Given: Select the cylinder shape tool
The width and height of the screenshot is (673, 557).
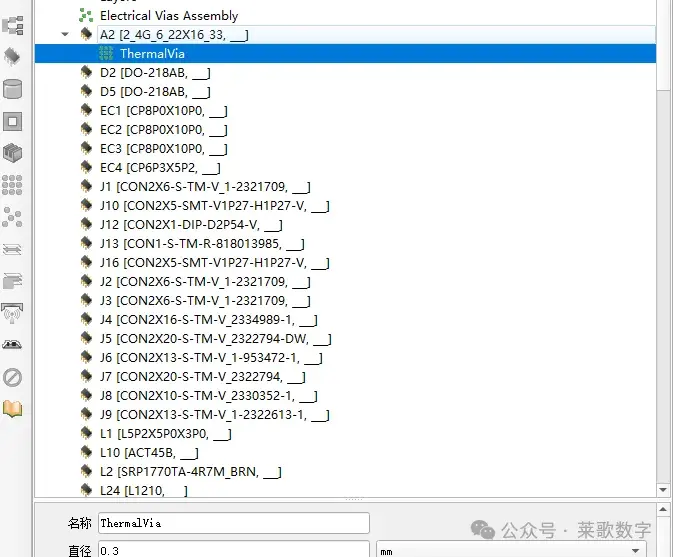Looking at the screenshot, I should point(12,89).
